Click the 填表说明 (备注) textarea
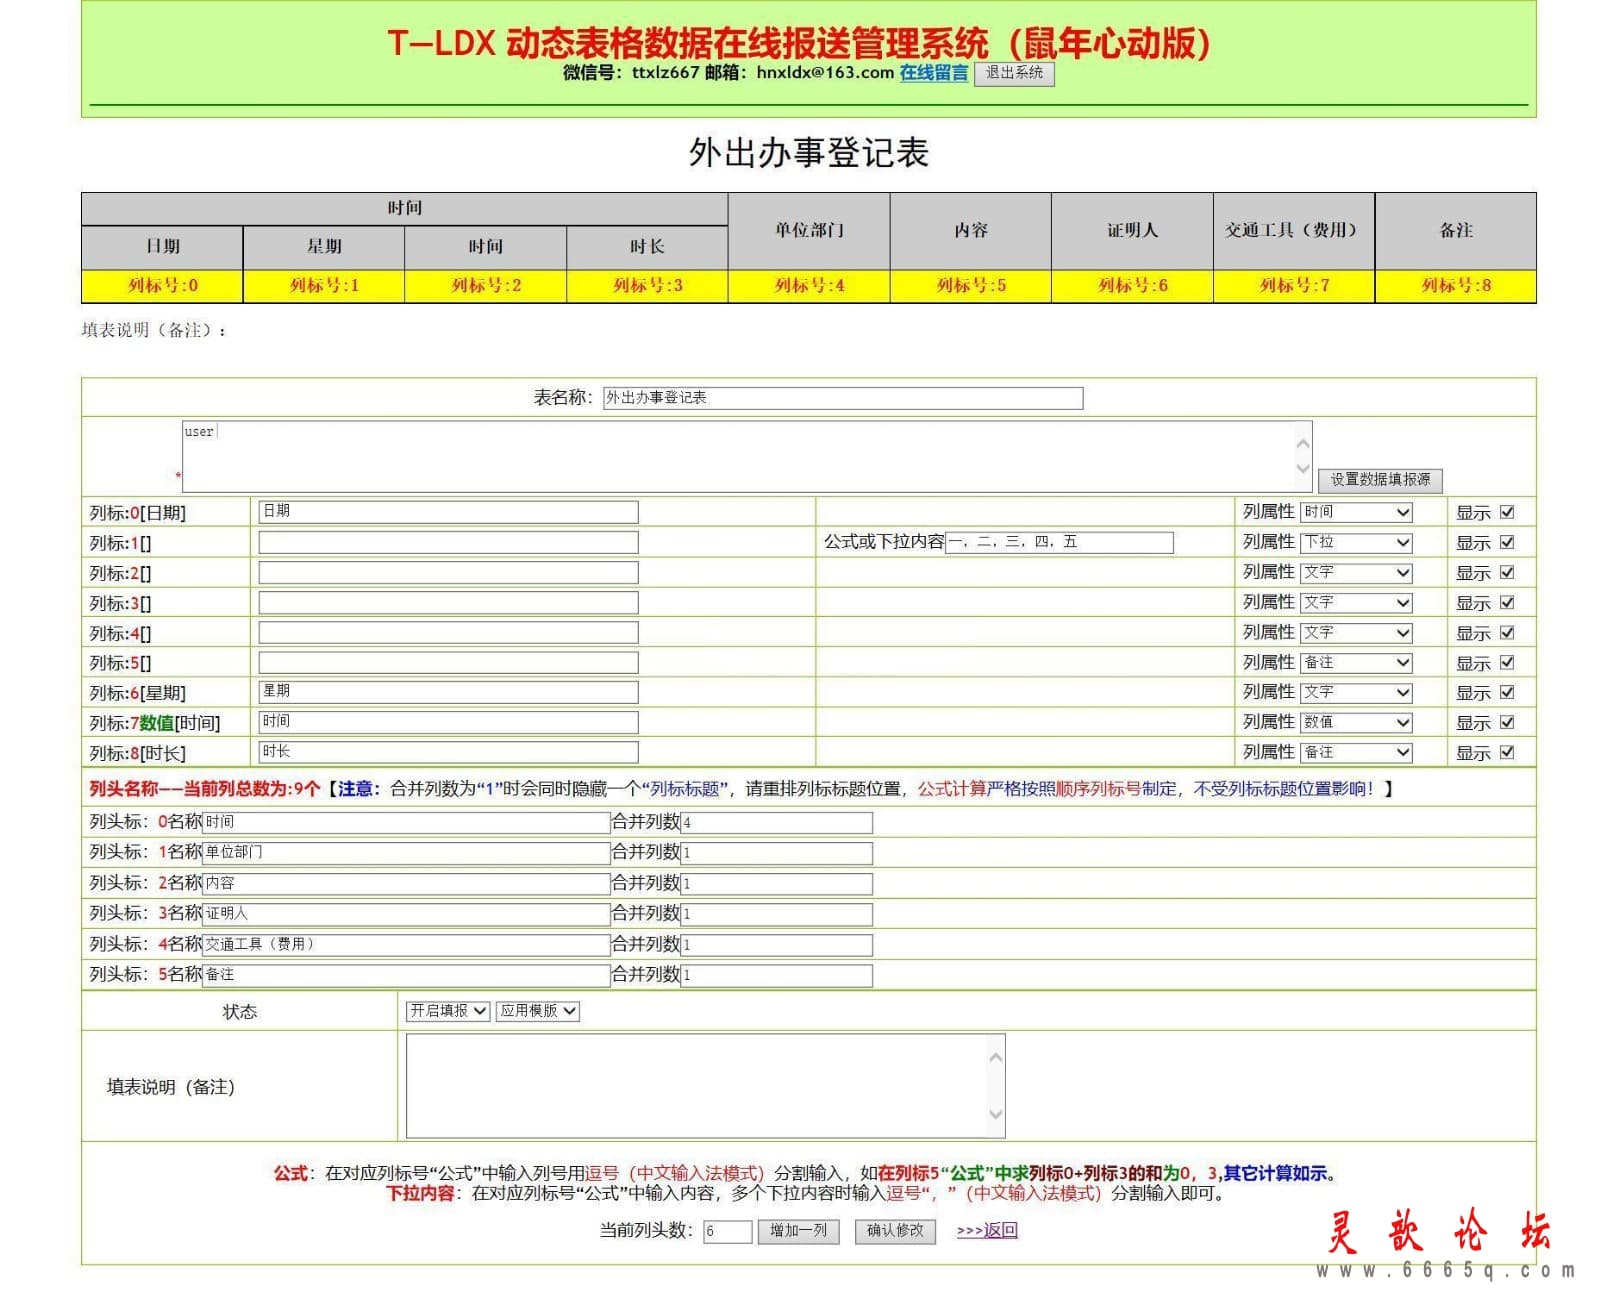The height and width of the screenshot is (1296, 1600). click(705, 1086)
